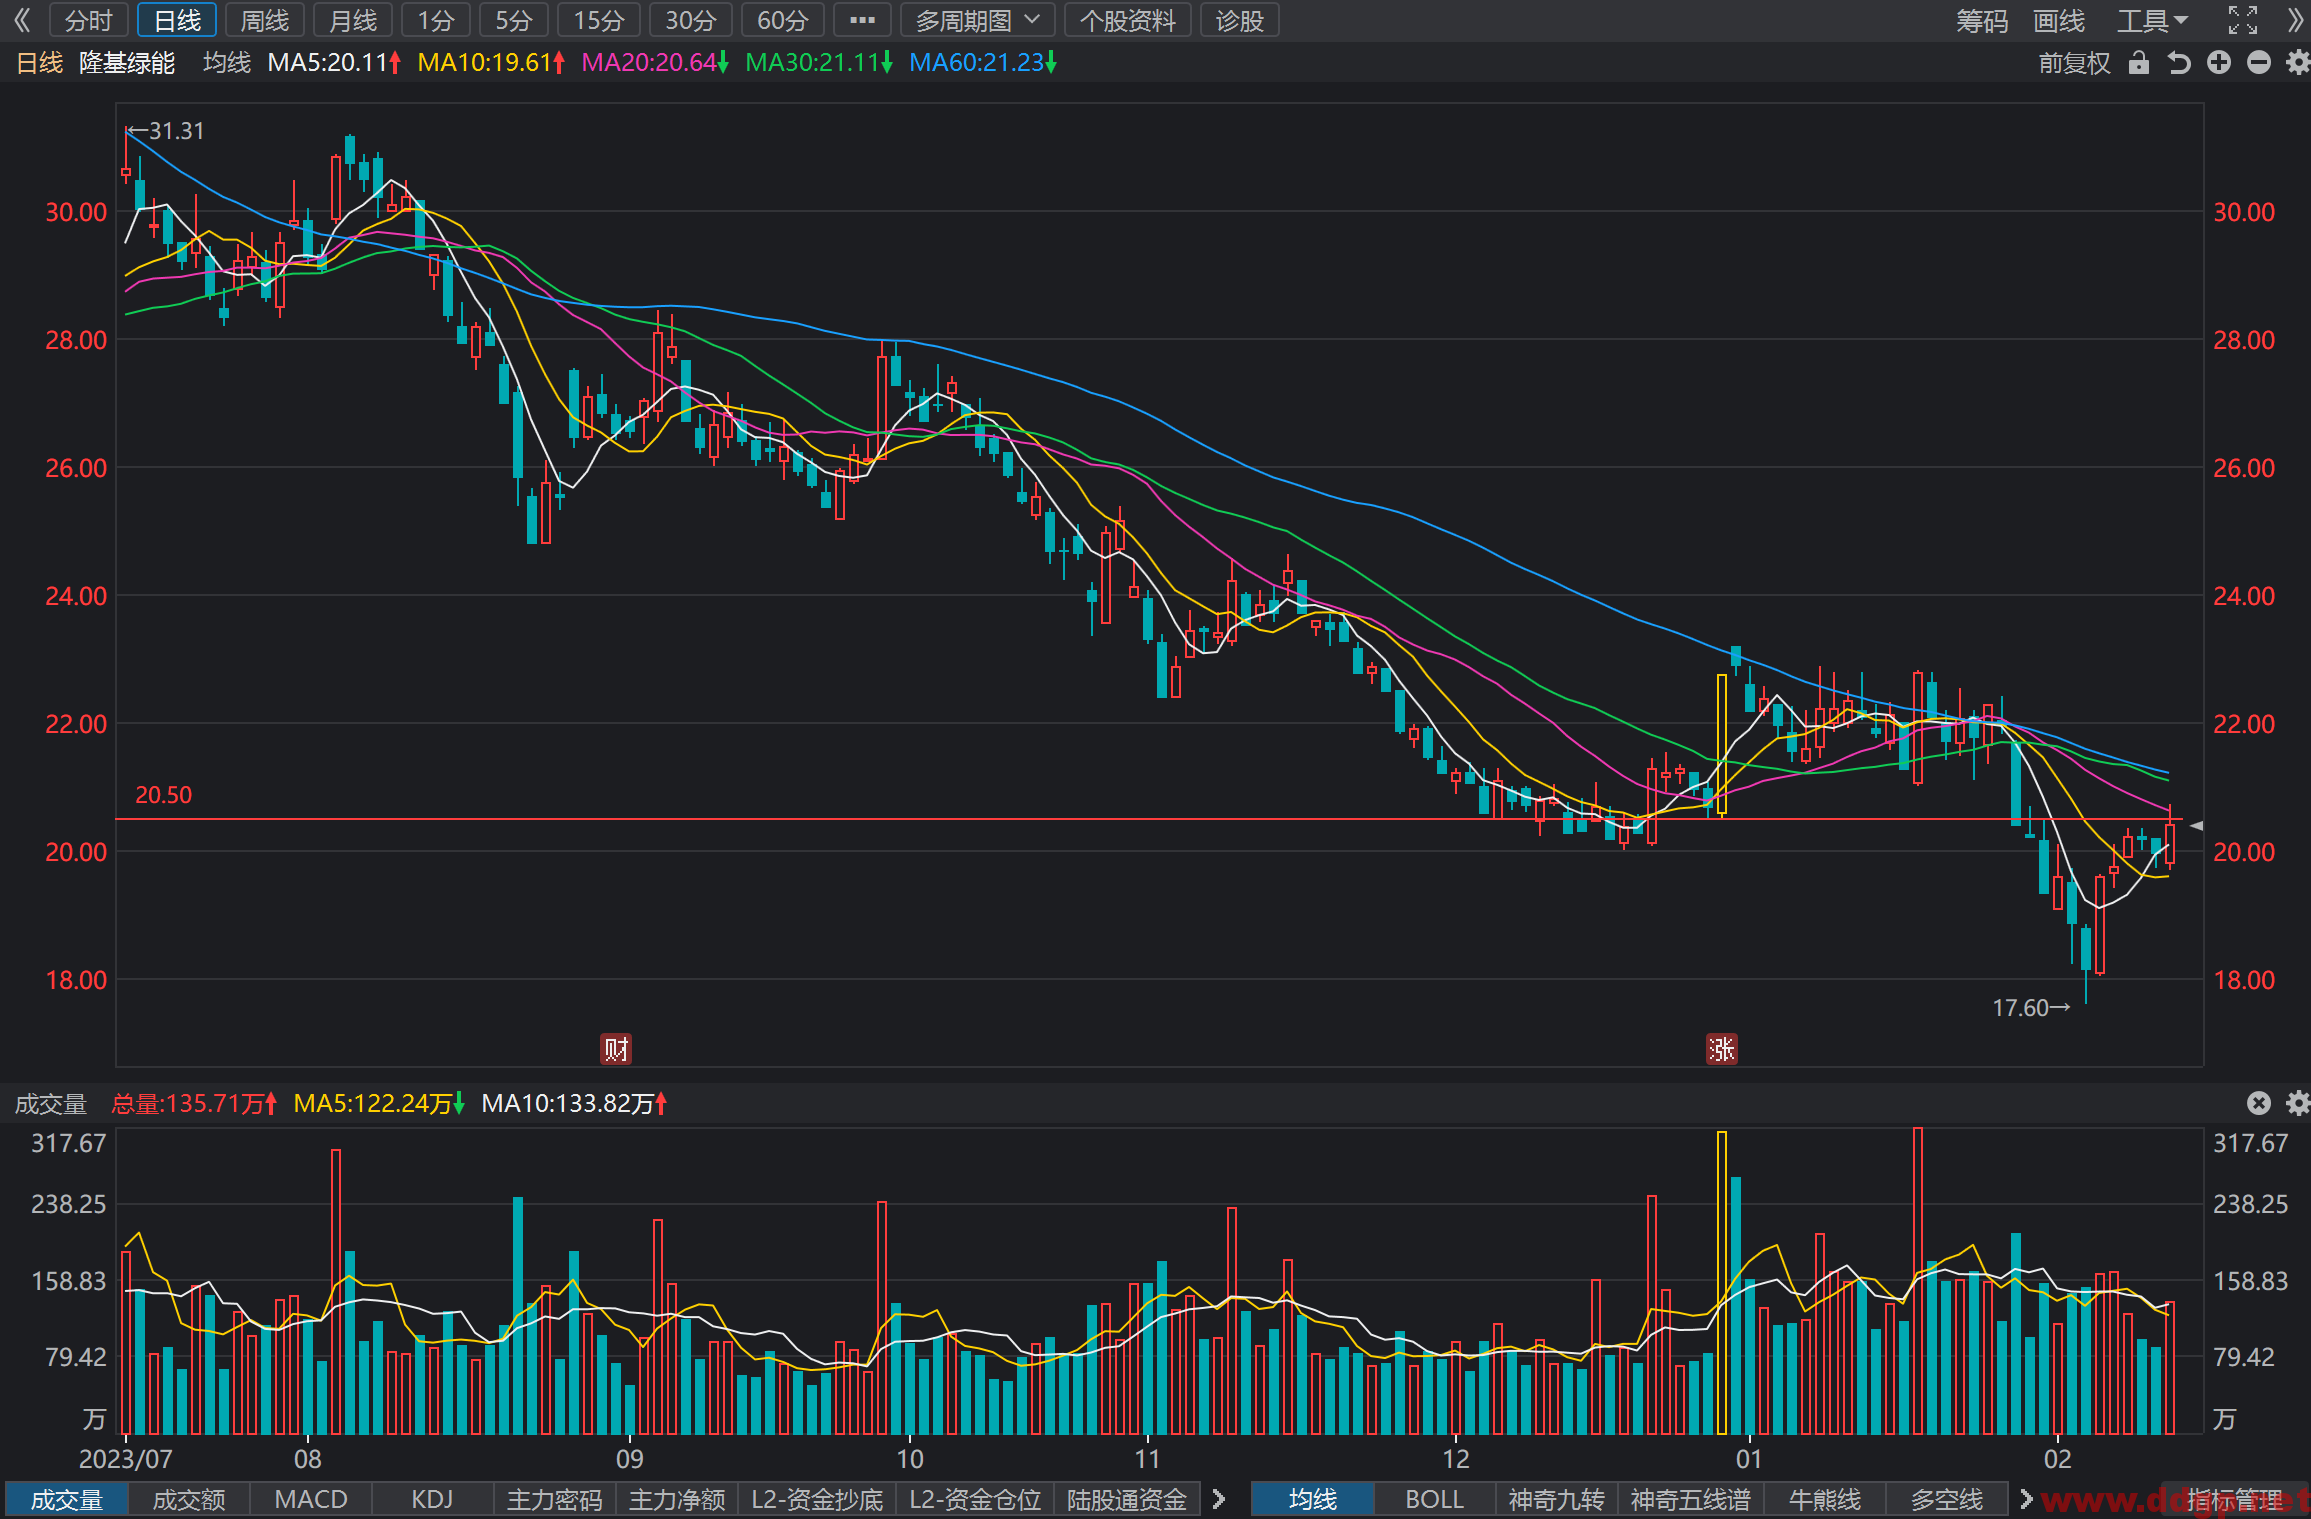The height and width of the screenshot is (1519, 2311).
Task: Select the MACD indicator tab
Action: coord(311,1499)
